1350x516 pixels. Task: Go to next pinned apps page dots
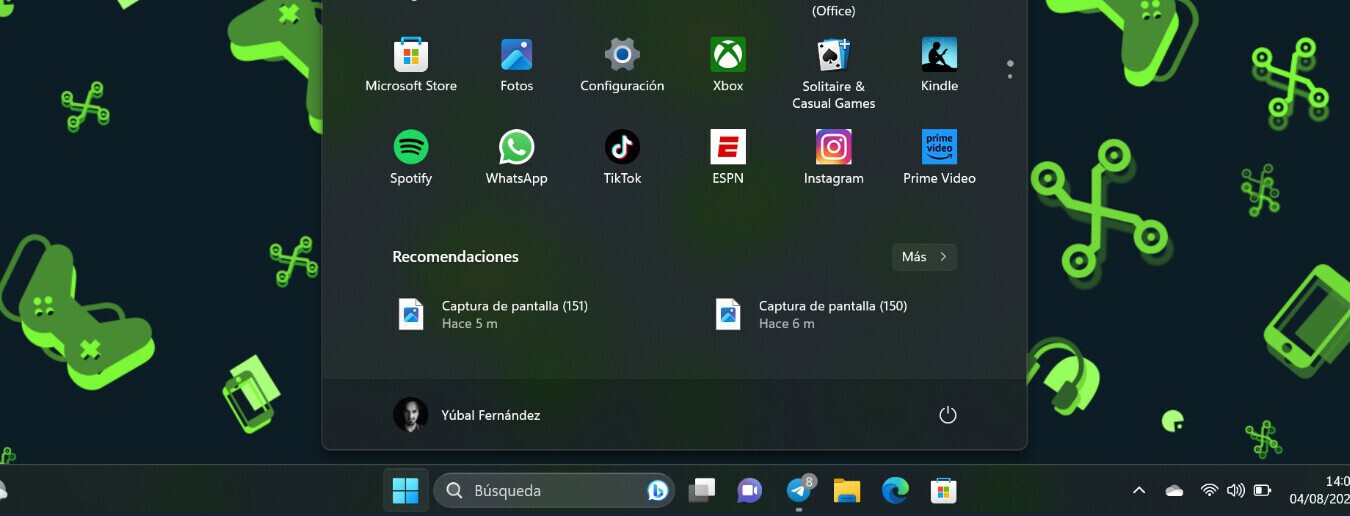(1010, 69)
